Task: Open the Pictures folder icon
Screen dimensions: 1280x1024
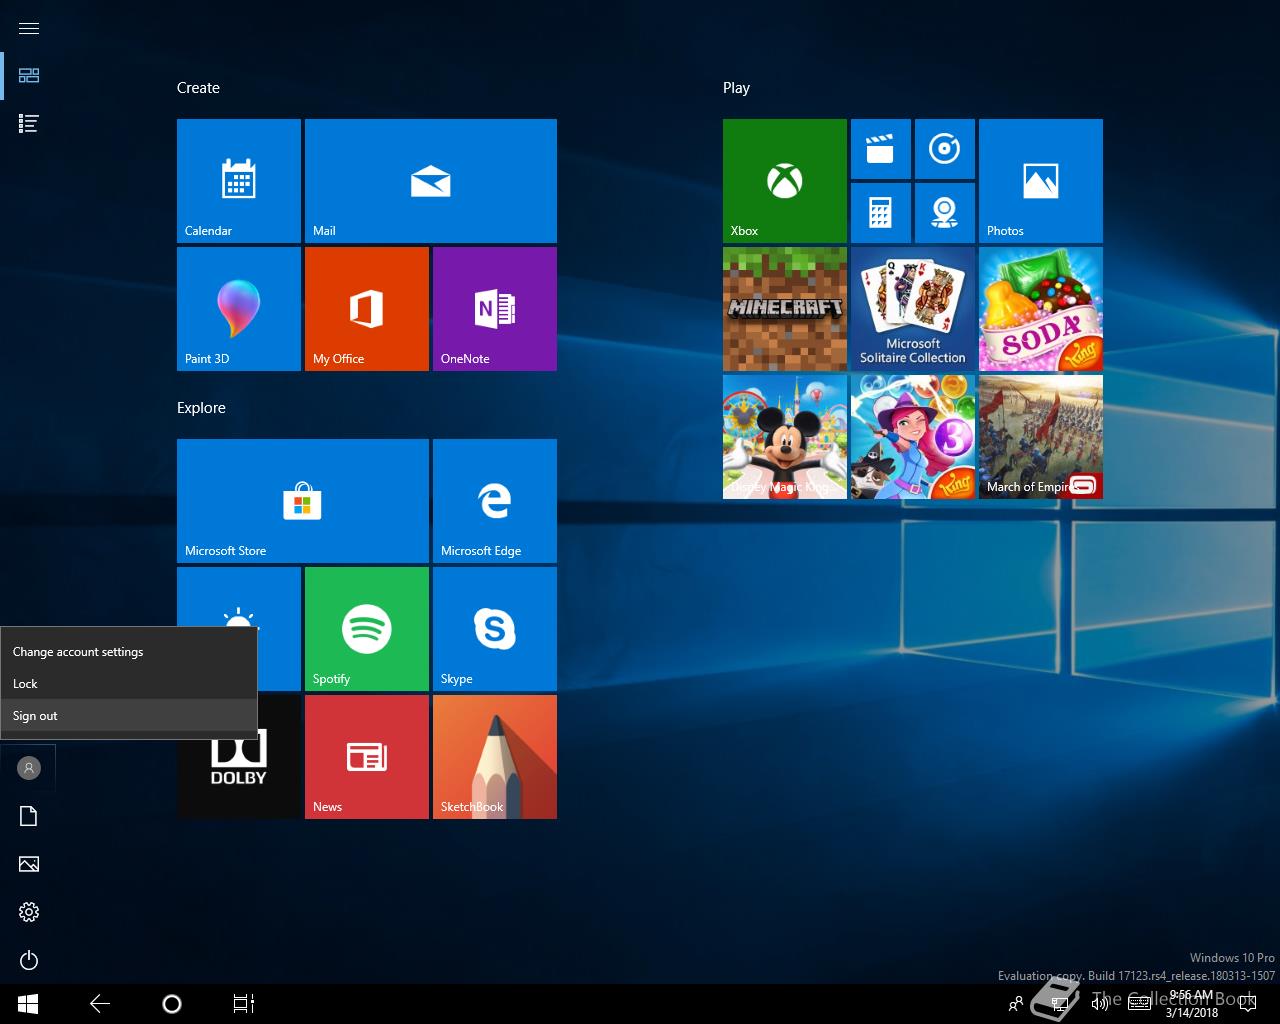Action: (29, 864)
